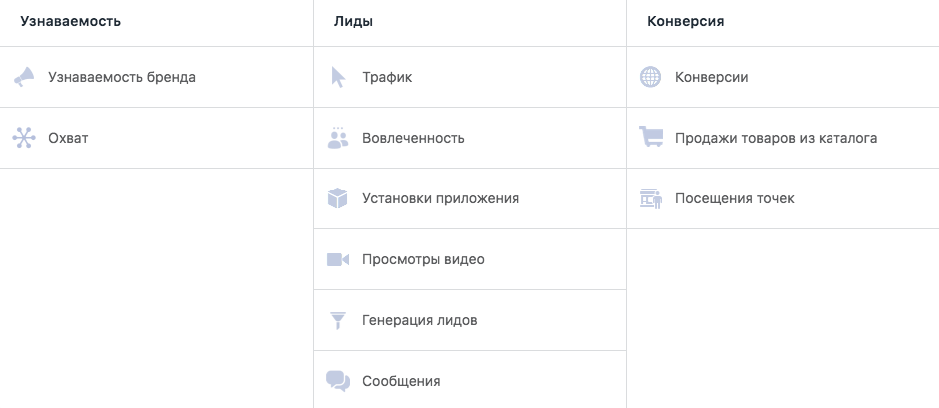The height and width of the screenshot is (408, 939).
Task: Choose the Продажи товаров из каталога option
Action: [x=776, y=138]
